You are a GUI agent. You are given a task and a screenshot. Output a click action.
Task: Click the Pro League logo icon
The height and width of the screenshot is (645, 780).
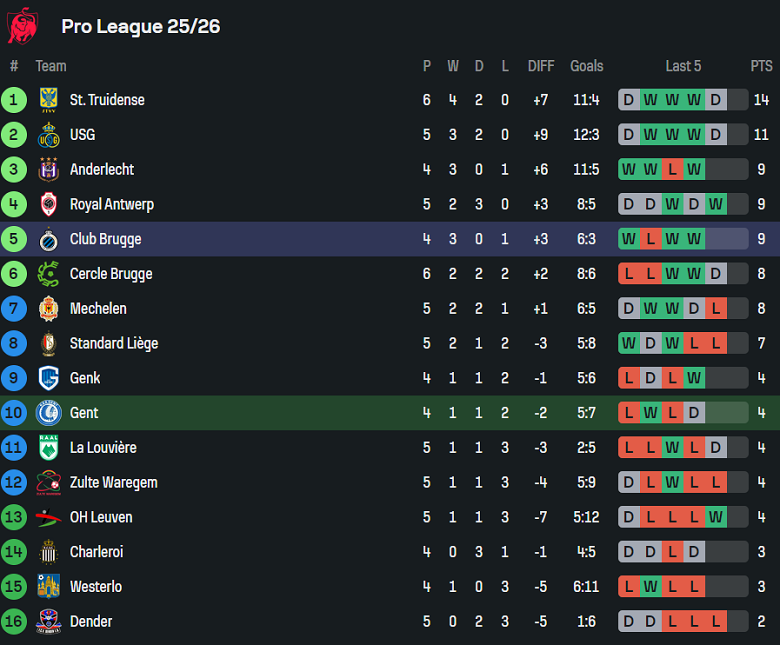pos(22,26)
